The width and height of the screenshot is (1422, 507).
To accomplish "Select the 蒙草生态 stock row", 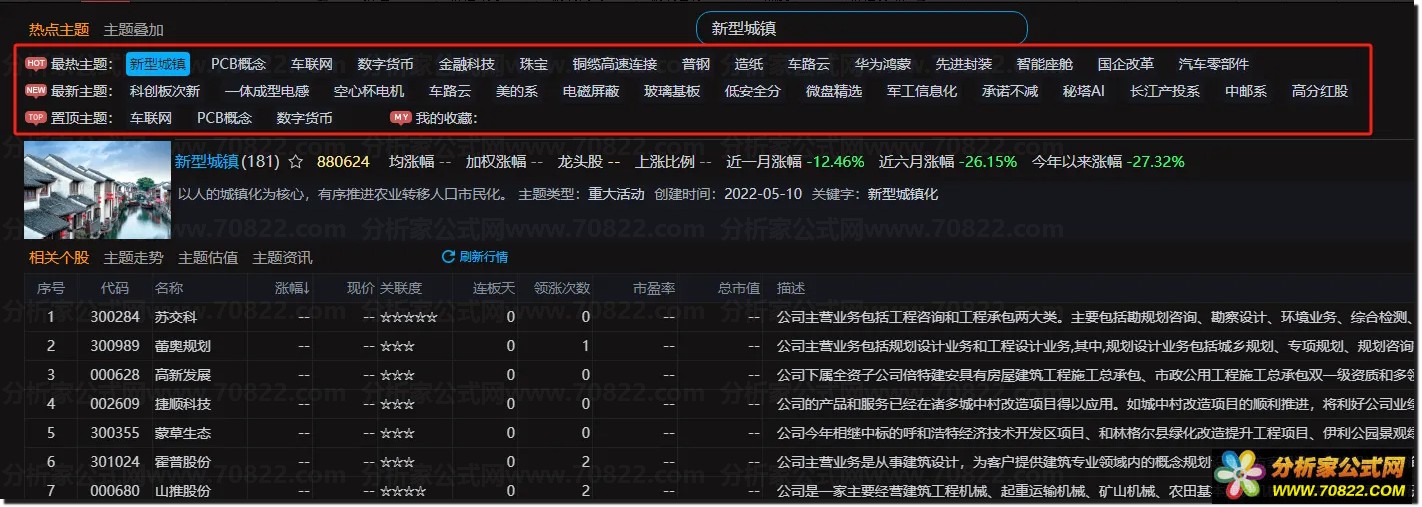I will 720,433.
